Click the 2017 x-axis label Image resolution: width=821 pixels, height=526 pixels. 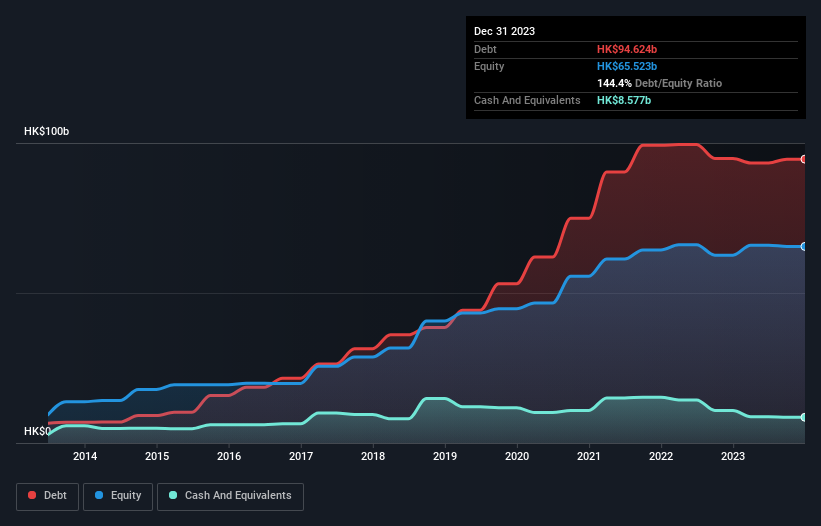301,456
